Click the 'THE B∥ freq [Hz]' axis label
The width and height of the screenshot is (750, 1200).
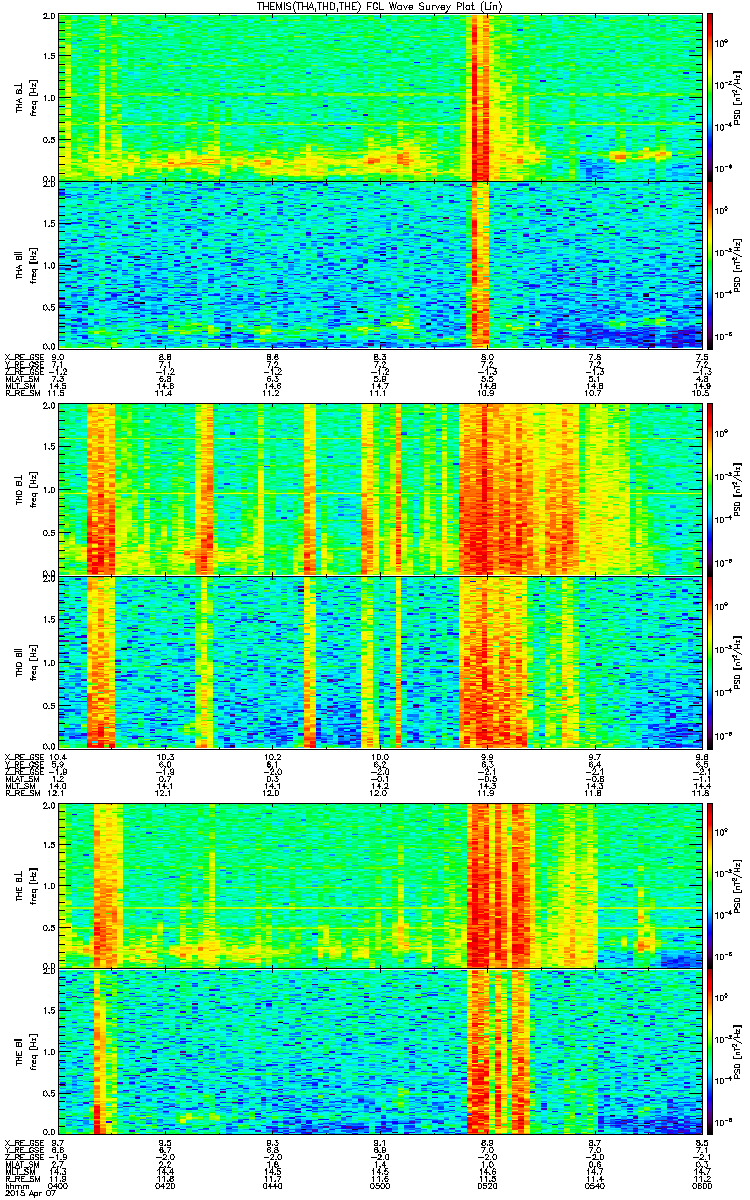pos(25,1052)
